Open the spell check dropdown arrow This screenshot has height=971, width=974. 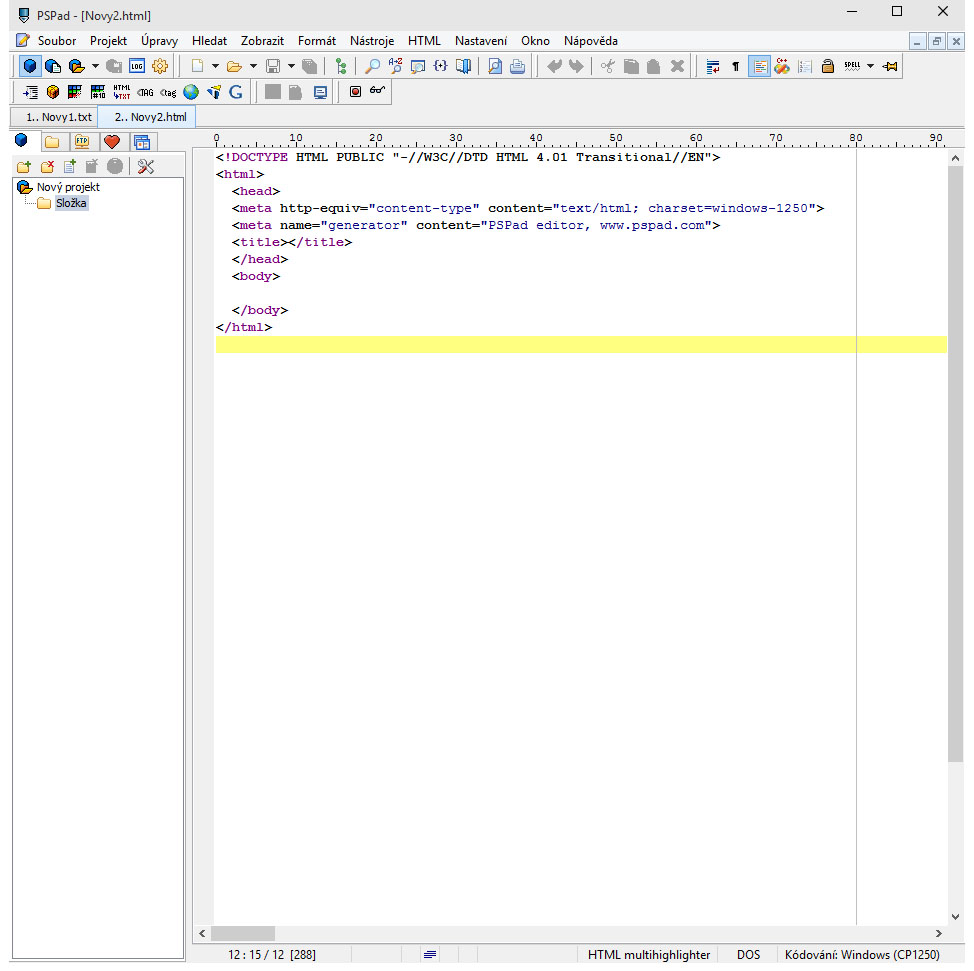pos(870,67)
